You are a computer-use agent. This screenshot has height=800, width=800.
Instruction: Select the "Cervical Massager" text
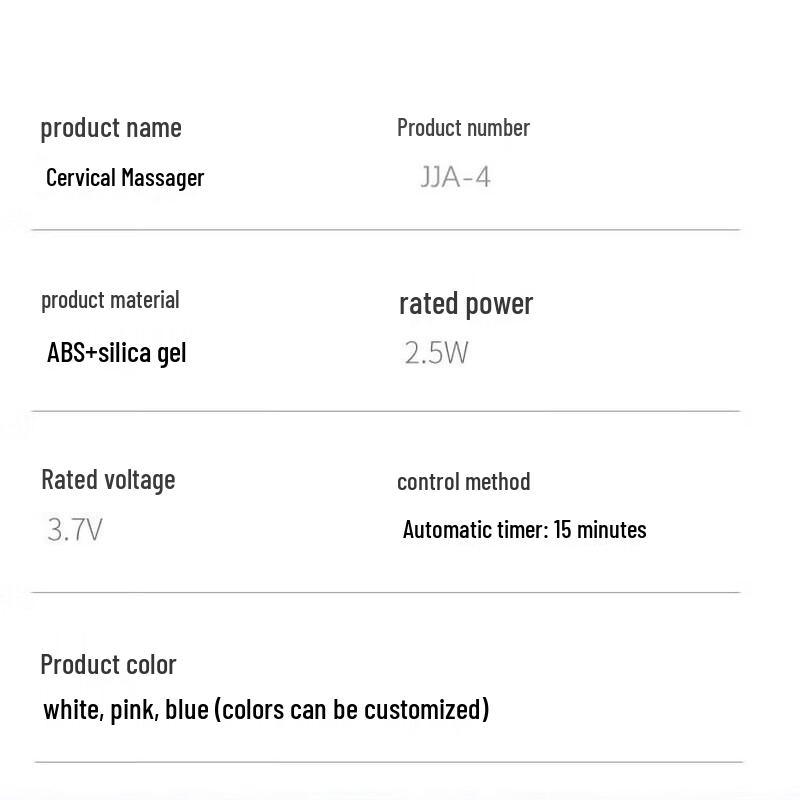click(x=125, y=178)
